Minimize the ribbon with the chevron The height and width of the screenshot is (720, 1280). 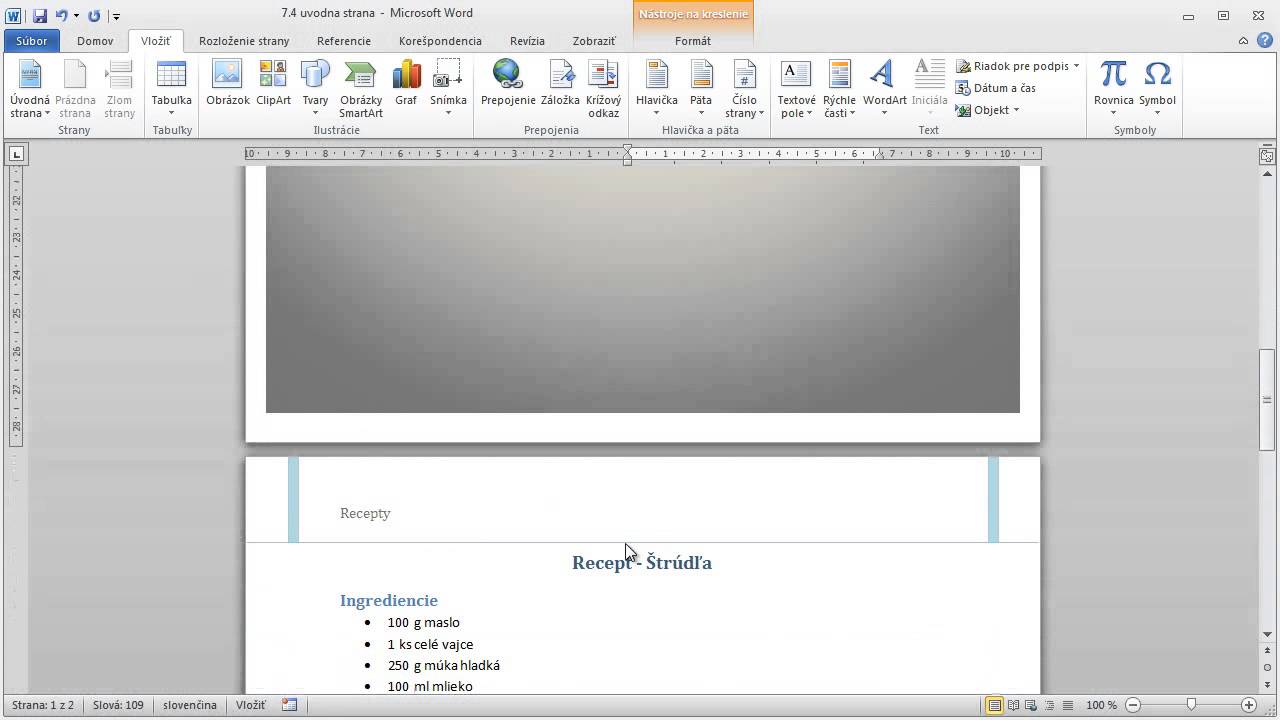(x=1244, y=41)
